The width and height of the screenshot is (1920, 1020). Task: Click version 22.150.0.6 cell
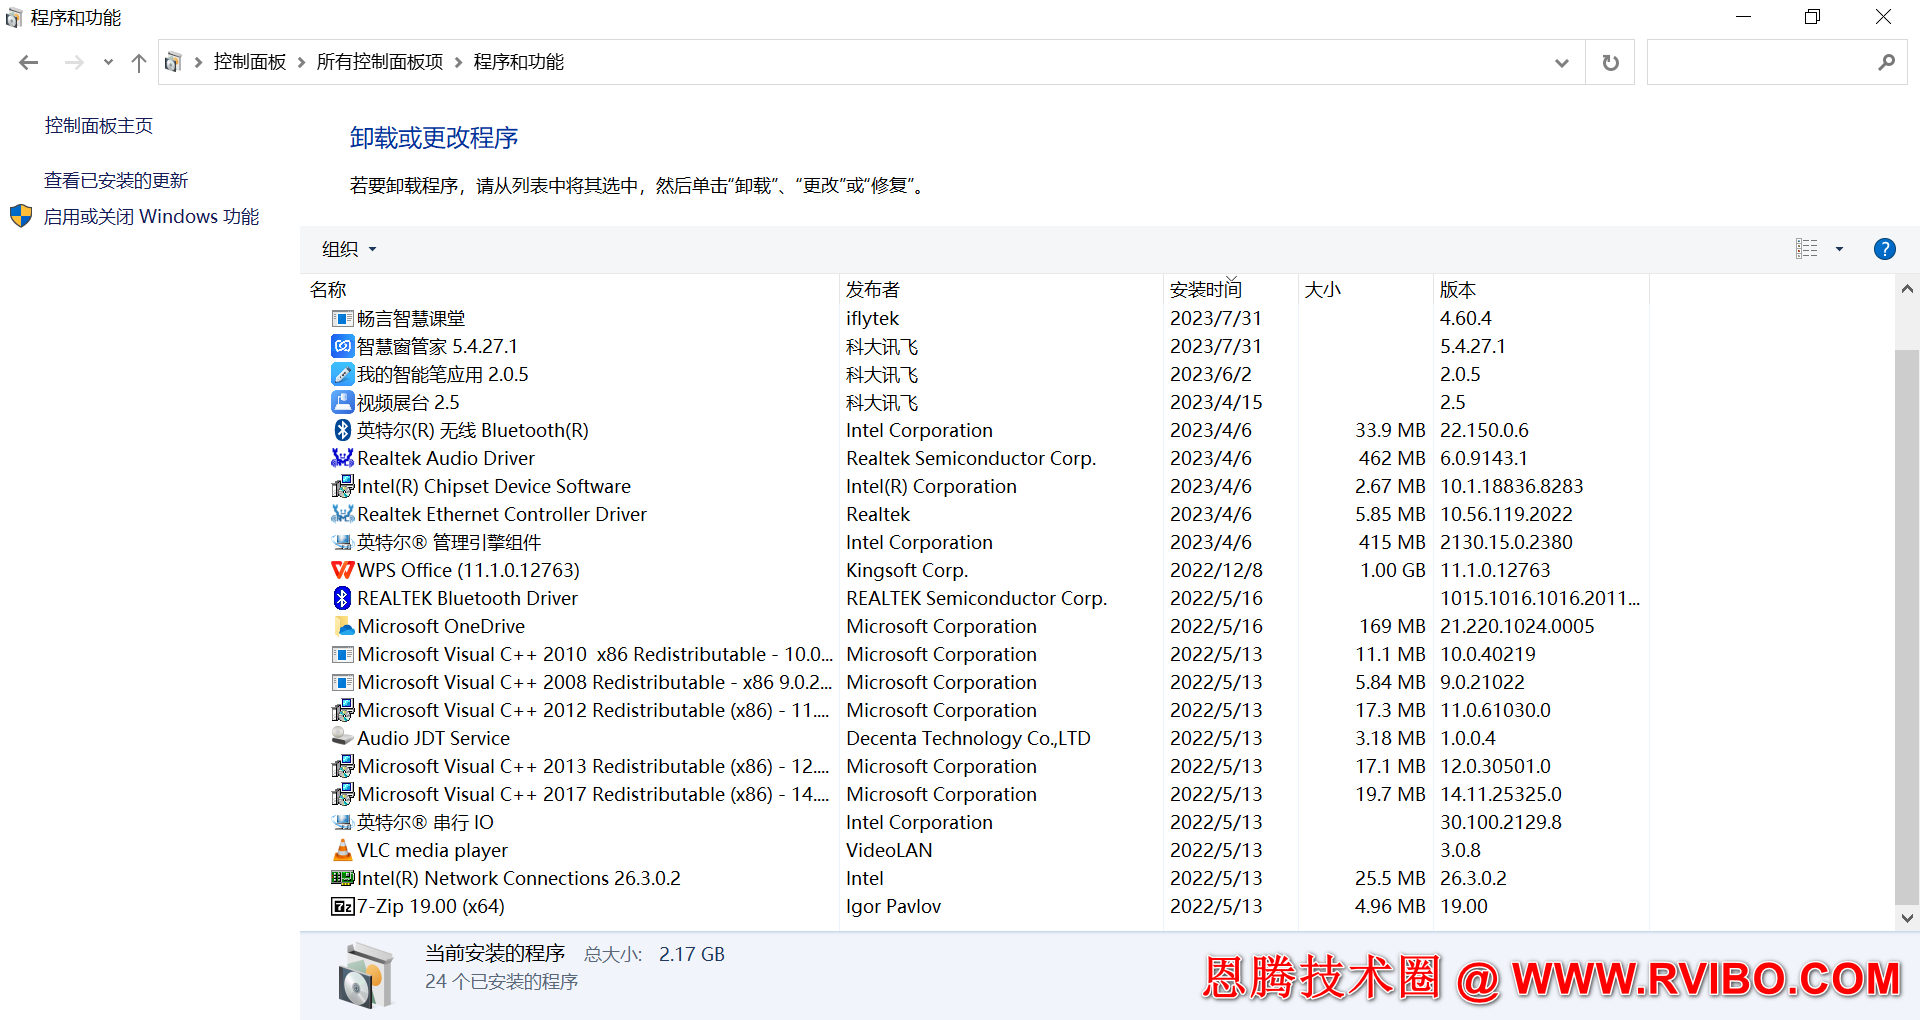(x=1484, y=430)
